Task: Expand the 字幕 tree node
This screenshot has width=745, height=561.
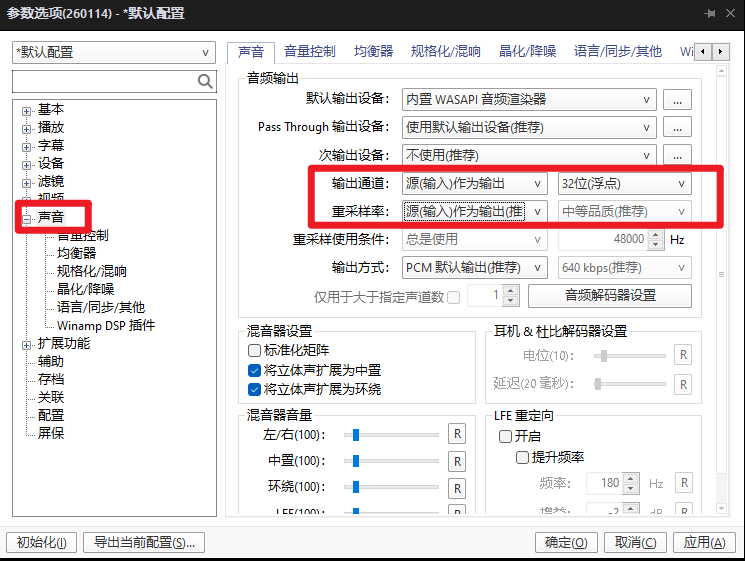Action: tap(26, 147)
